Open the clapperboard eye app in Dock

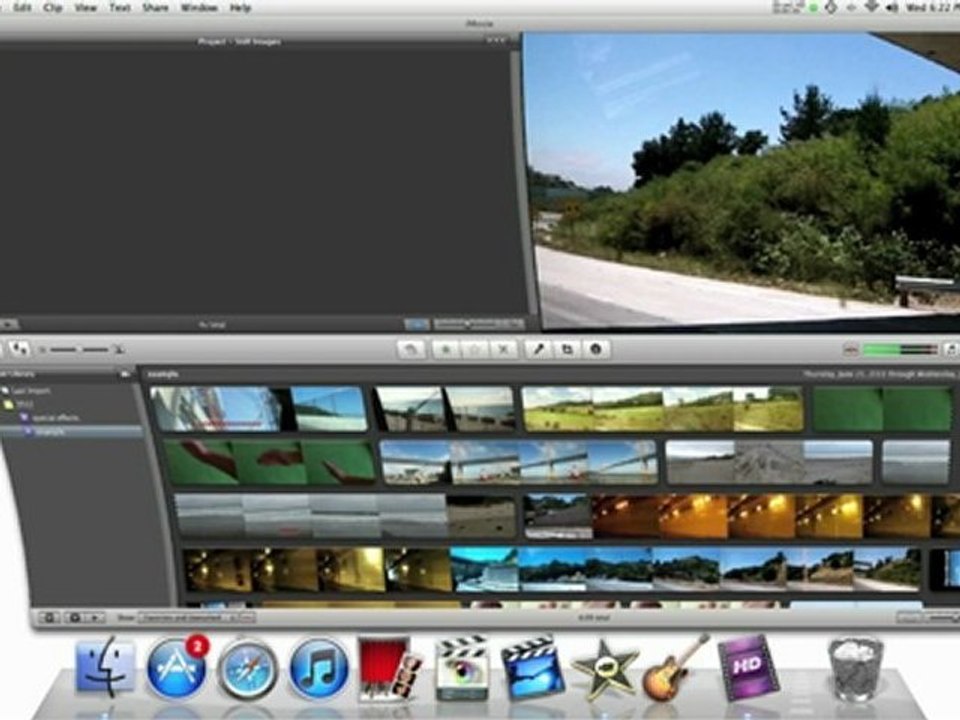[x=462, y=668]
